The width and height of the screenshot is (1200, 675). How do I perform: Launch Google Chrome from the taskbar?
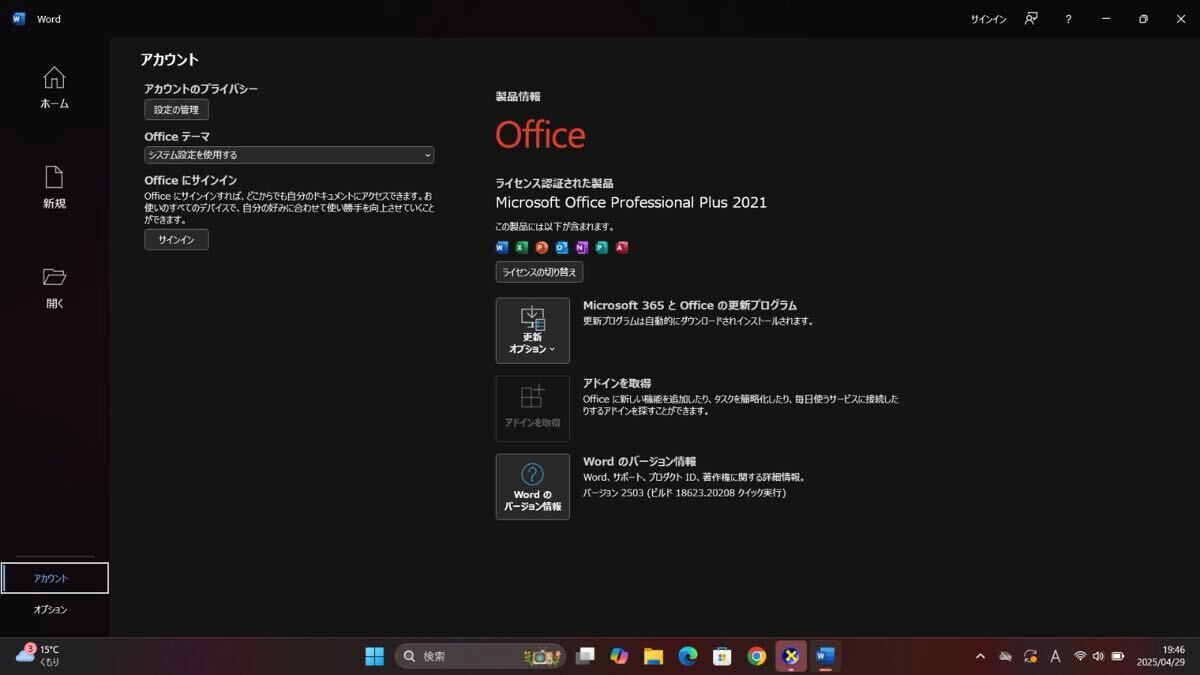pos(757,656)
